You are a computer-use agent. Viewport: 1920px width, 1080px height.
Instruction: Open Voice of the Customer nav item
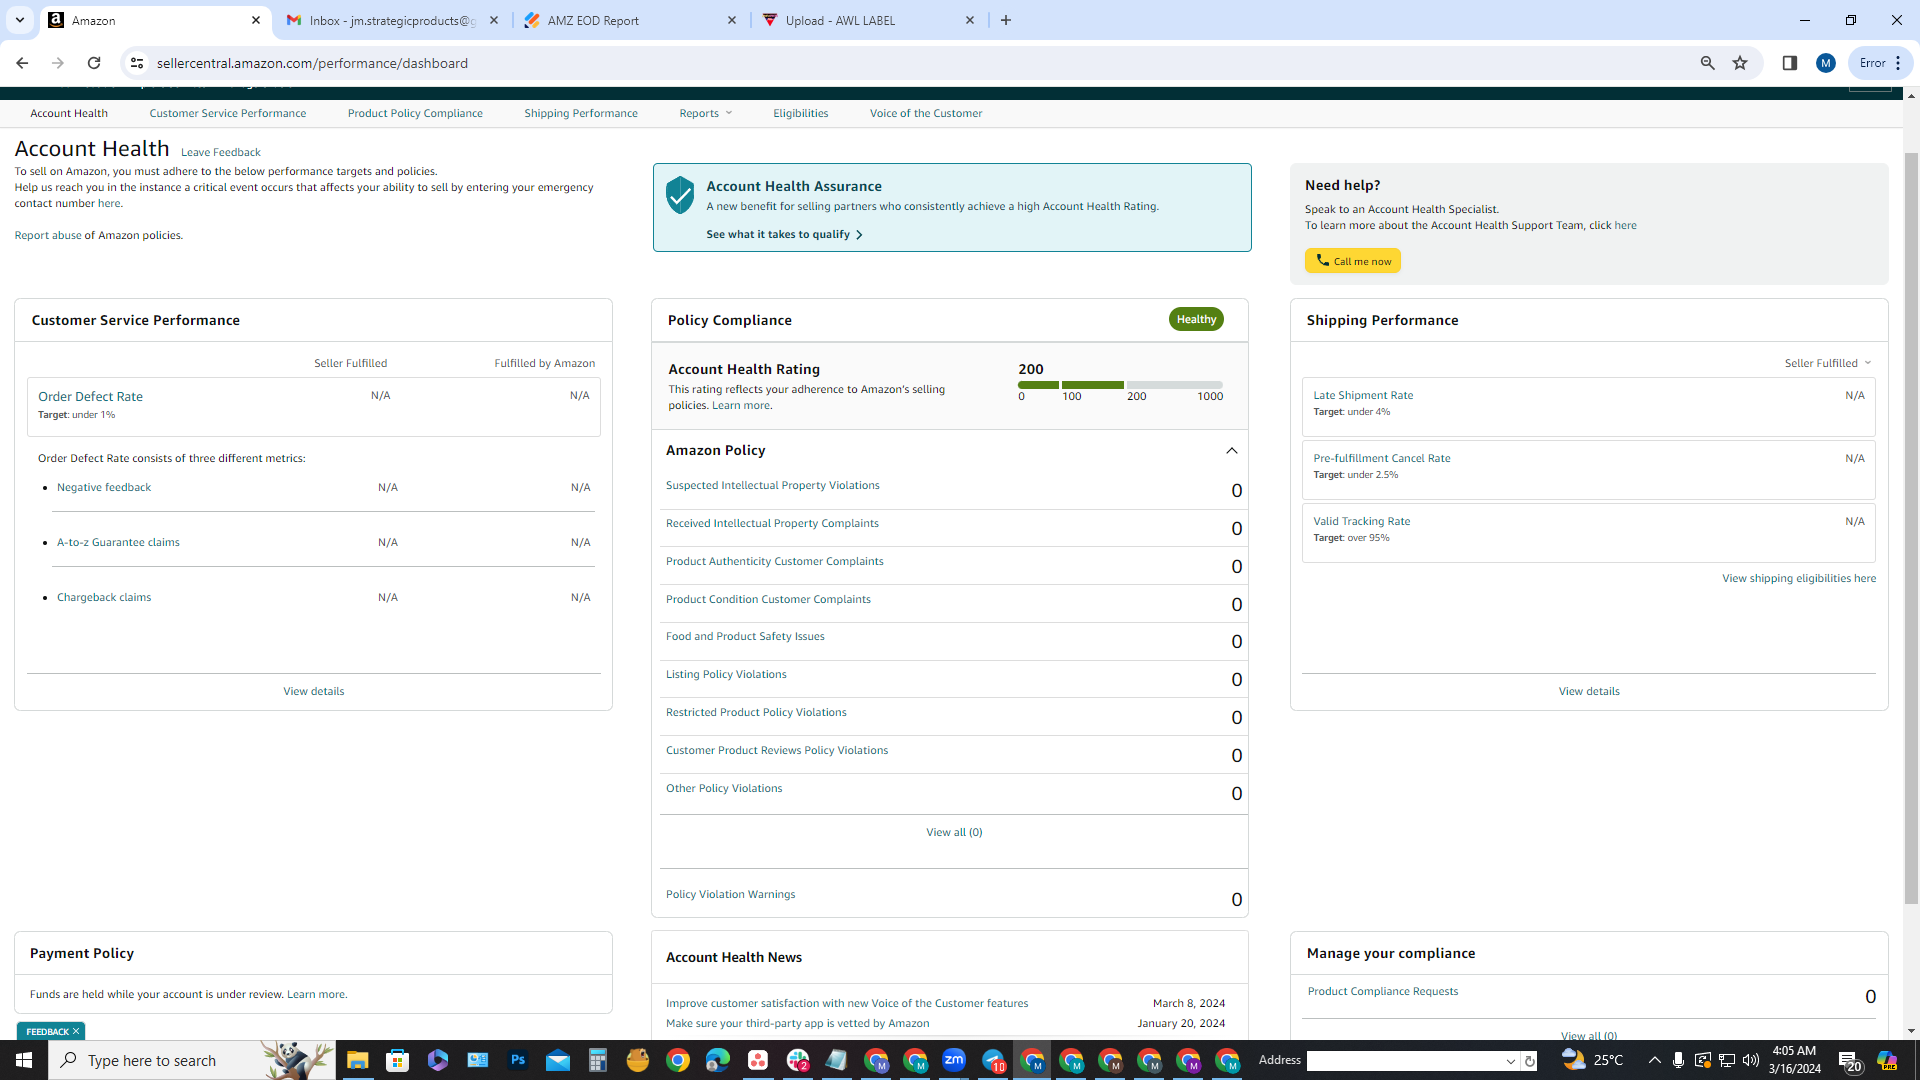926,113
